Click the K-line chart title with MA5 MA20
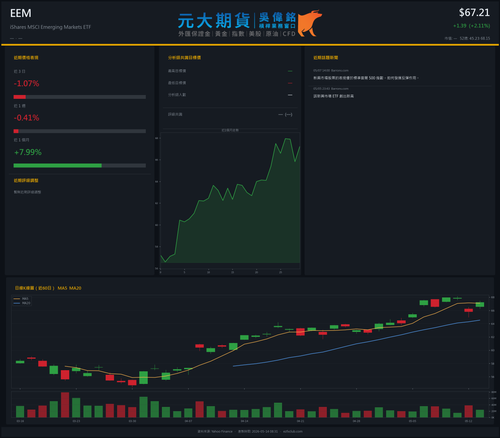This screenshot has width=500, height=438. click(x=48, y=288)
